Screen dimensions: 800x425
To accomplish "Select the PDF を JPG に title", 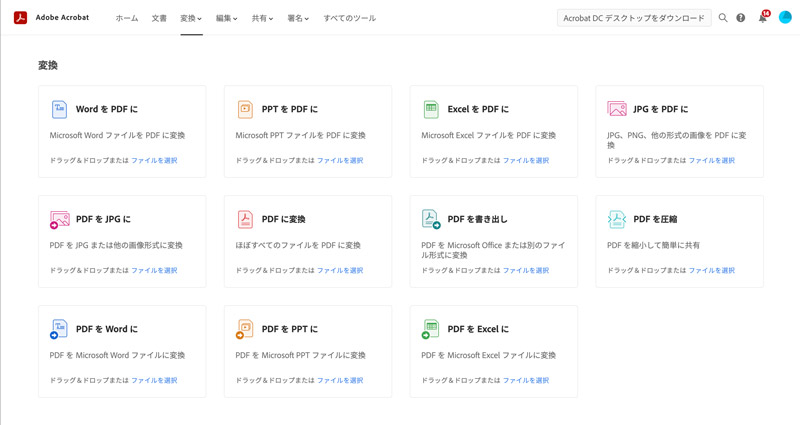I will click(x=104, y=219).
